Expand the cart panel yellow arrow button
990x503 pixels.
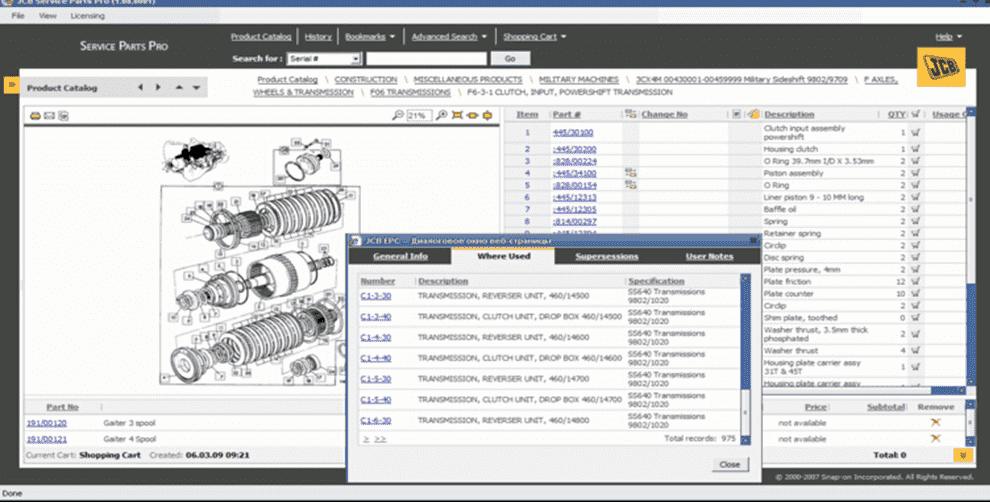963,455
